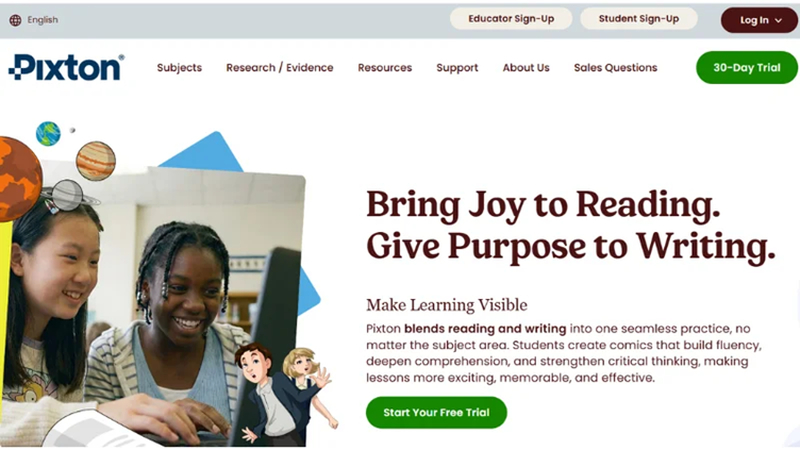The image size is (800, 450).
Task: Click the striped Jupiter planet graphic
Action: (96, 161)
